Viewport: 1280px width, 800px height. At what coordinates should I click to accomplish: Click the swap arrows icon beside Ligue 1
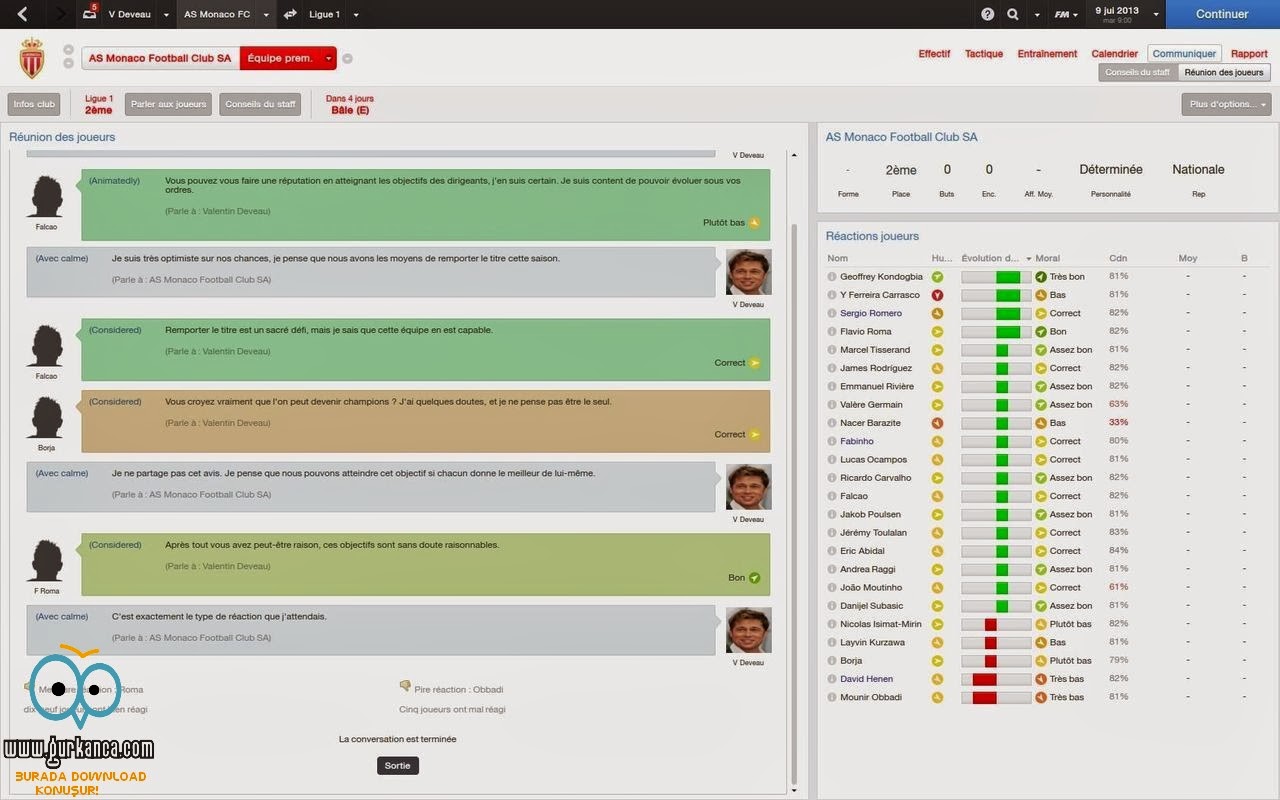[290, 14]
